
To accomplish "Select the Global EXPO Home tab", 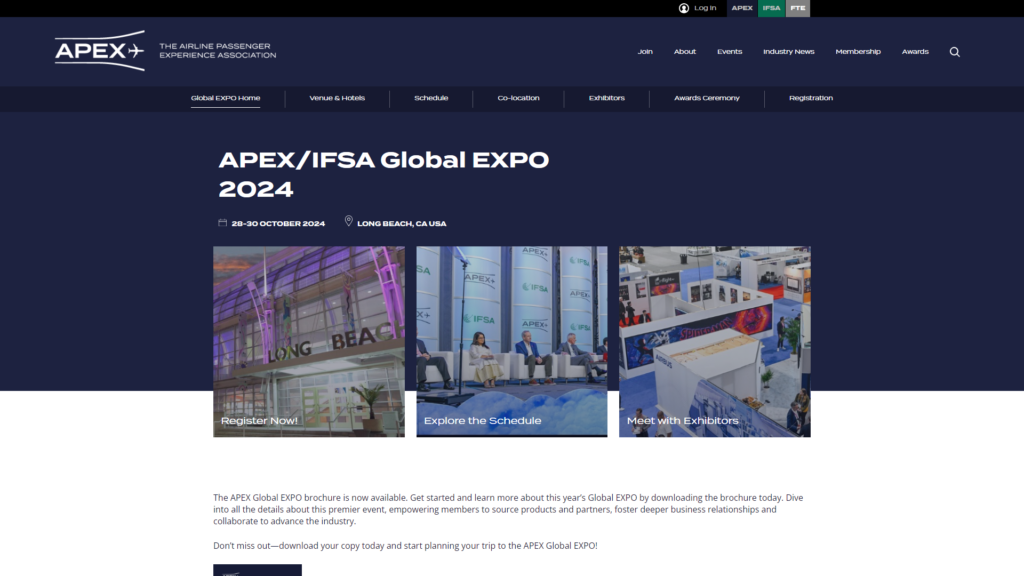I will coord(225,98).
